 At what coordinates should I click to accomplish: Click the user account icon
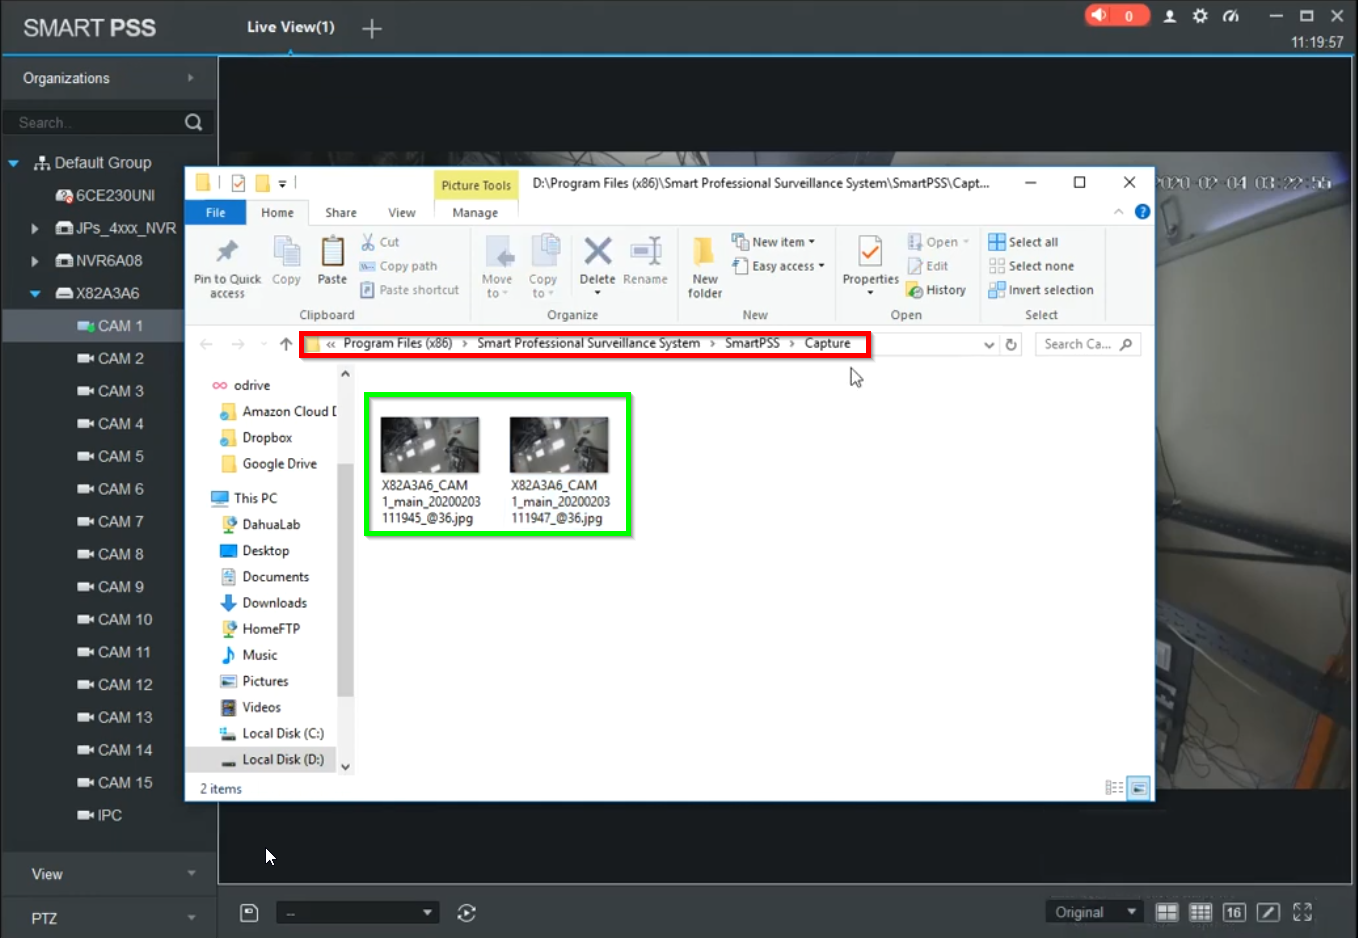coord(1169,16)
